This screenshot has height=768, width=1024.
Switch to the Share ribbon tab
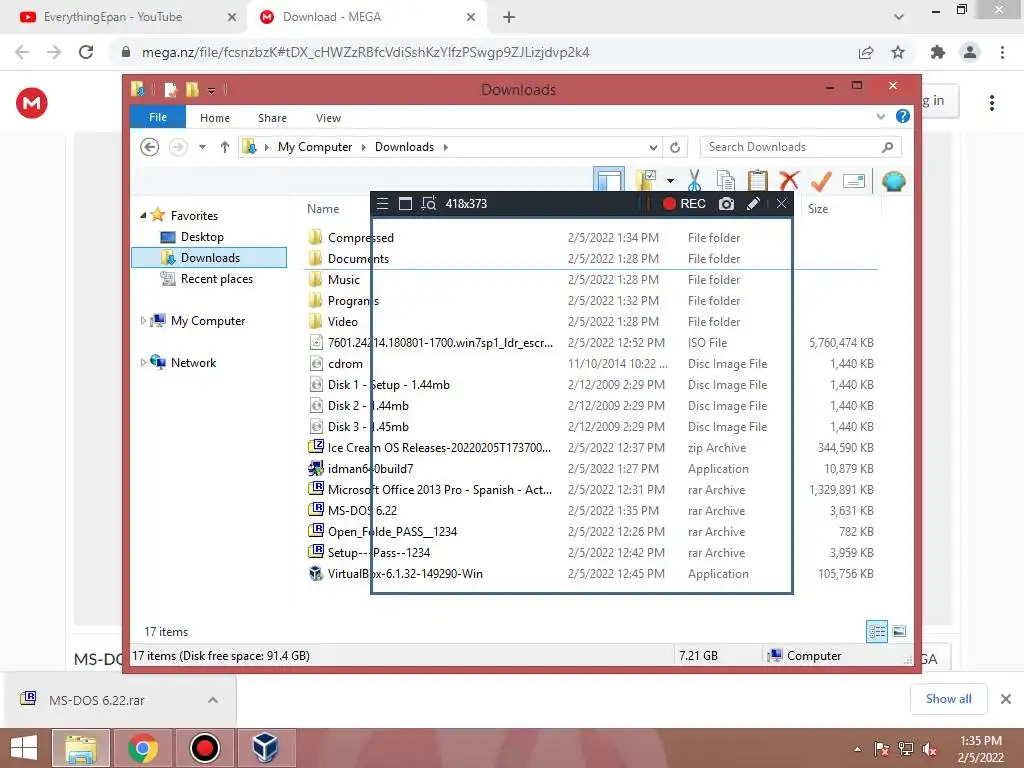click(272, 118)
